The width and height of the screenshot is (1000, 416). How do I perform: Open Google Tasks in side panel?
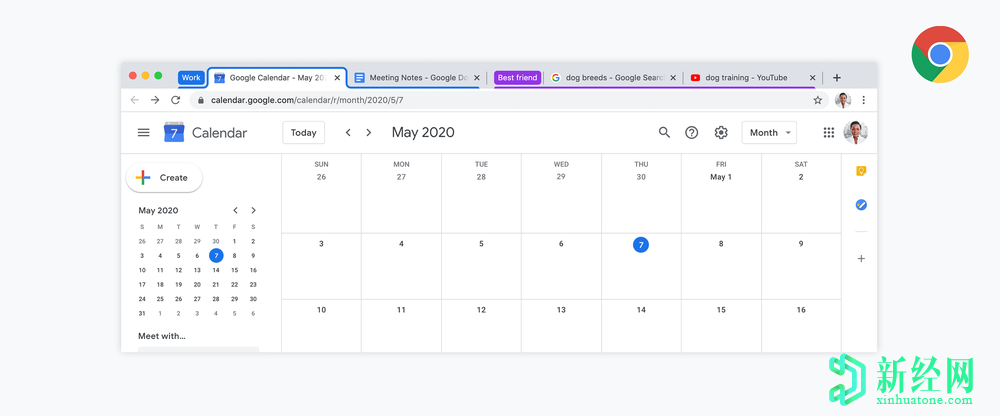pyautogui.click(x=861, y=205)
